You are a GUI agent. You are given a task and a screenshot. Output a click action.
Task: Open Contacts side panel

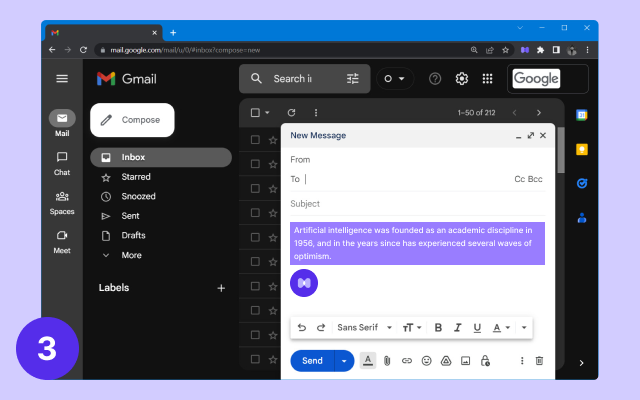582,218
